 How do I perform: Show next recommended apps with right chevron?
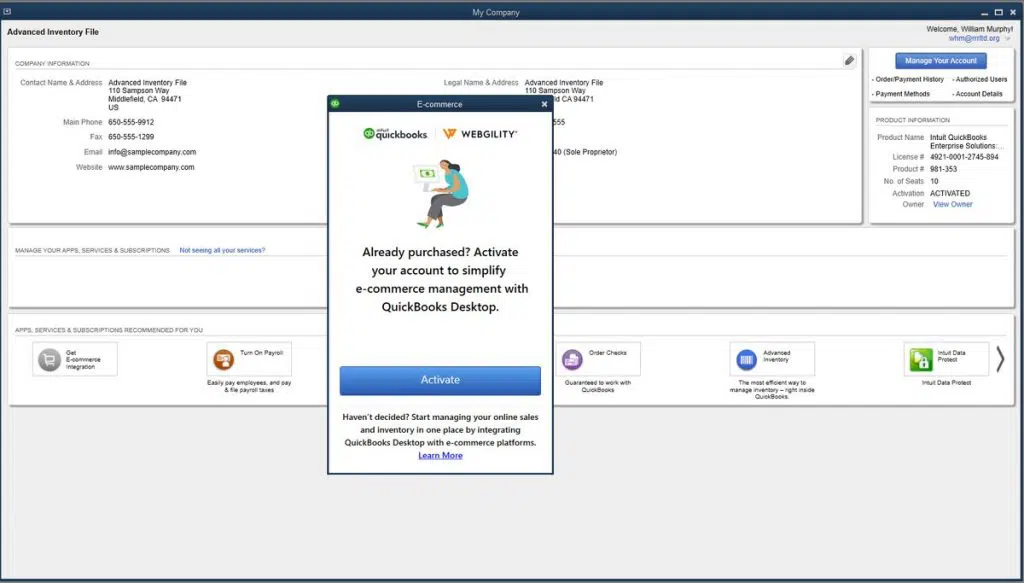click(x=1000, y=359)
